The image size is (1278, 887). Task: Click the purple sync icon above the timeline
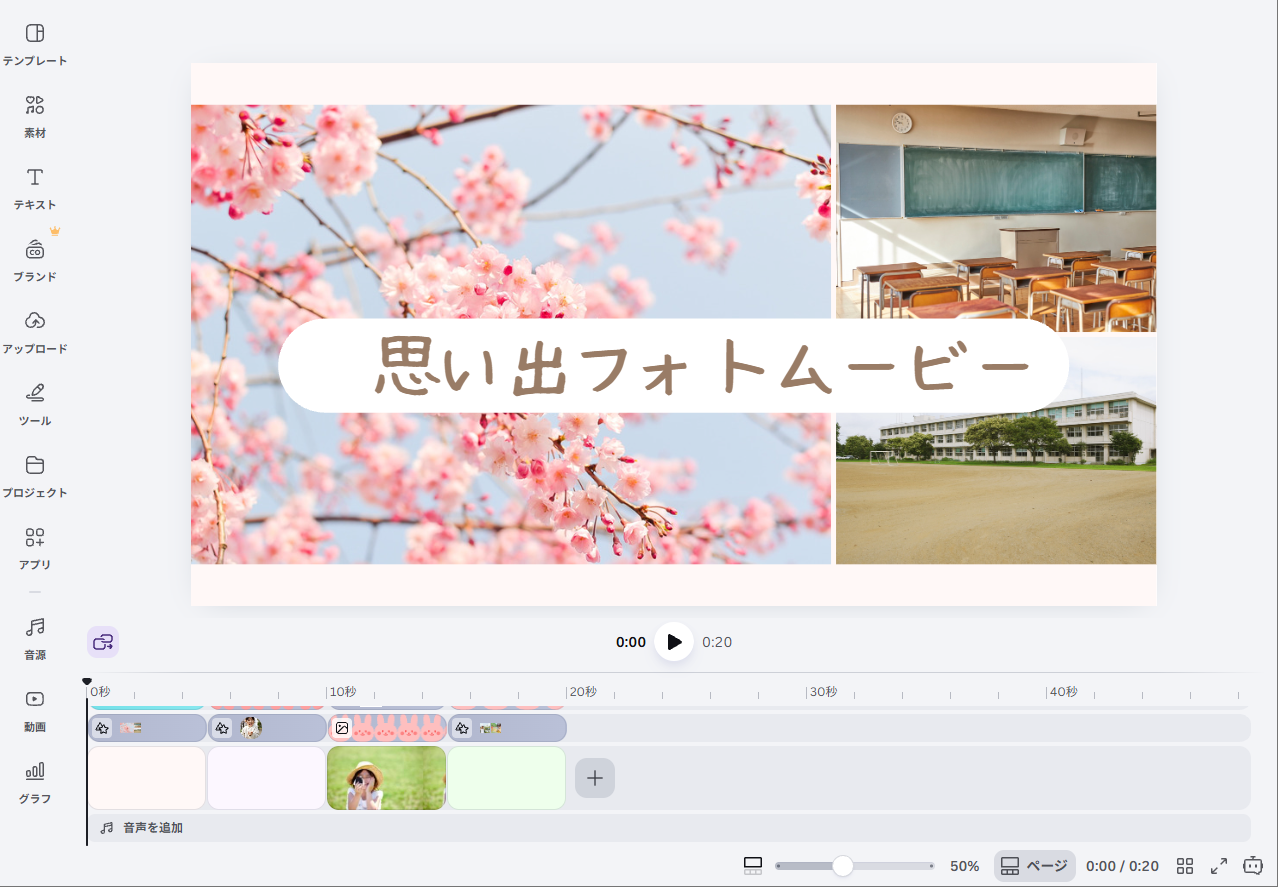click(103, 642)
